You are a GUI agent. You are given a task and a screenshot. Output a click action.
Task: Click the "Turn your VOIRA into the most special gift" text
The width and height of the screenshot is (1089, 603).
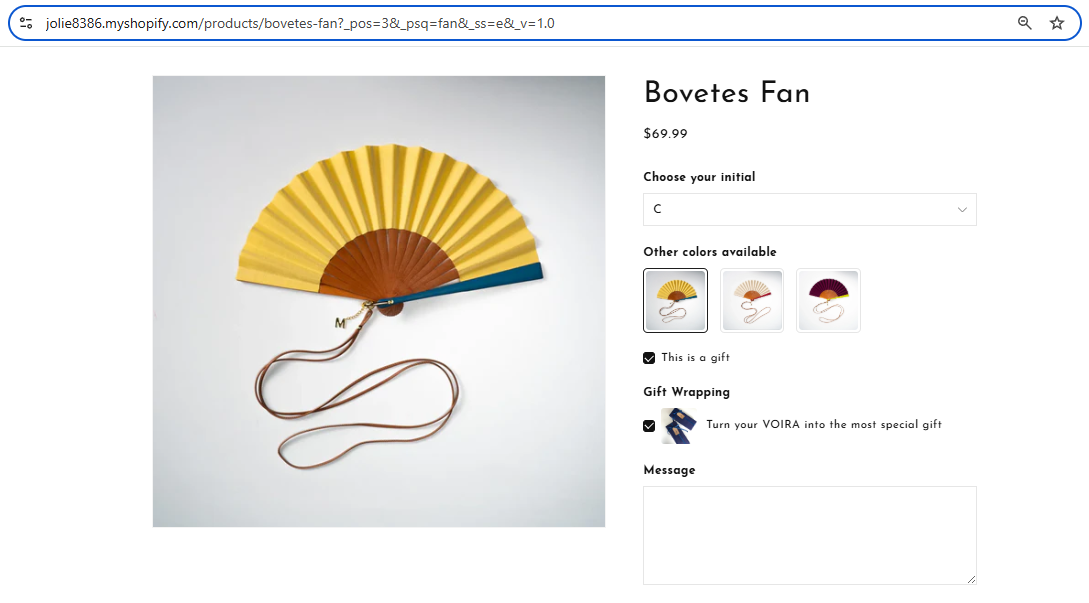pos(824,425)
